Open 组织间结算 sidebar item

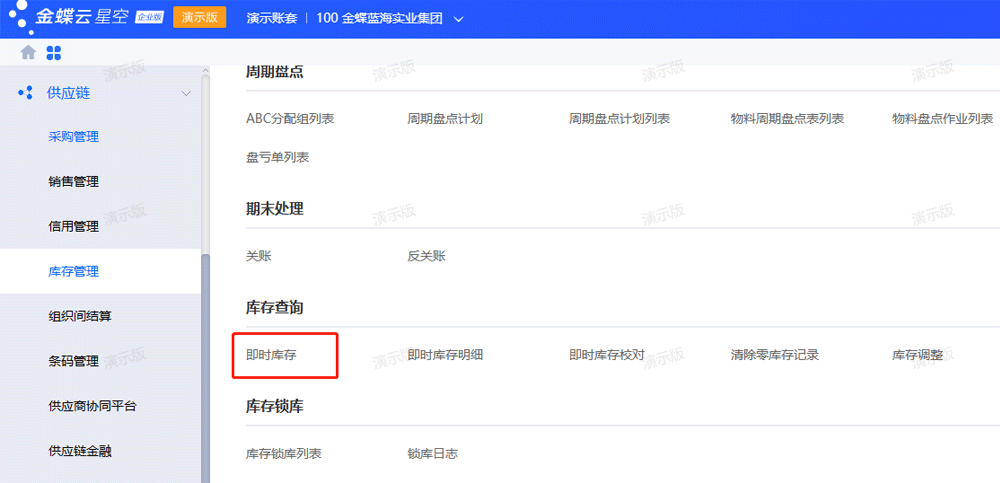pyautogui.click(x=79, y=316)
